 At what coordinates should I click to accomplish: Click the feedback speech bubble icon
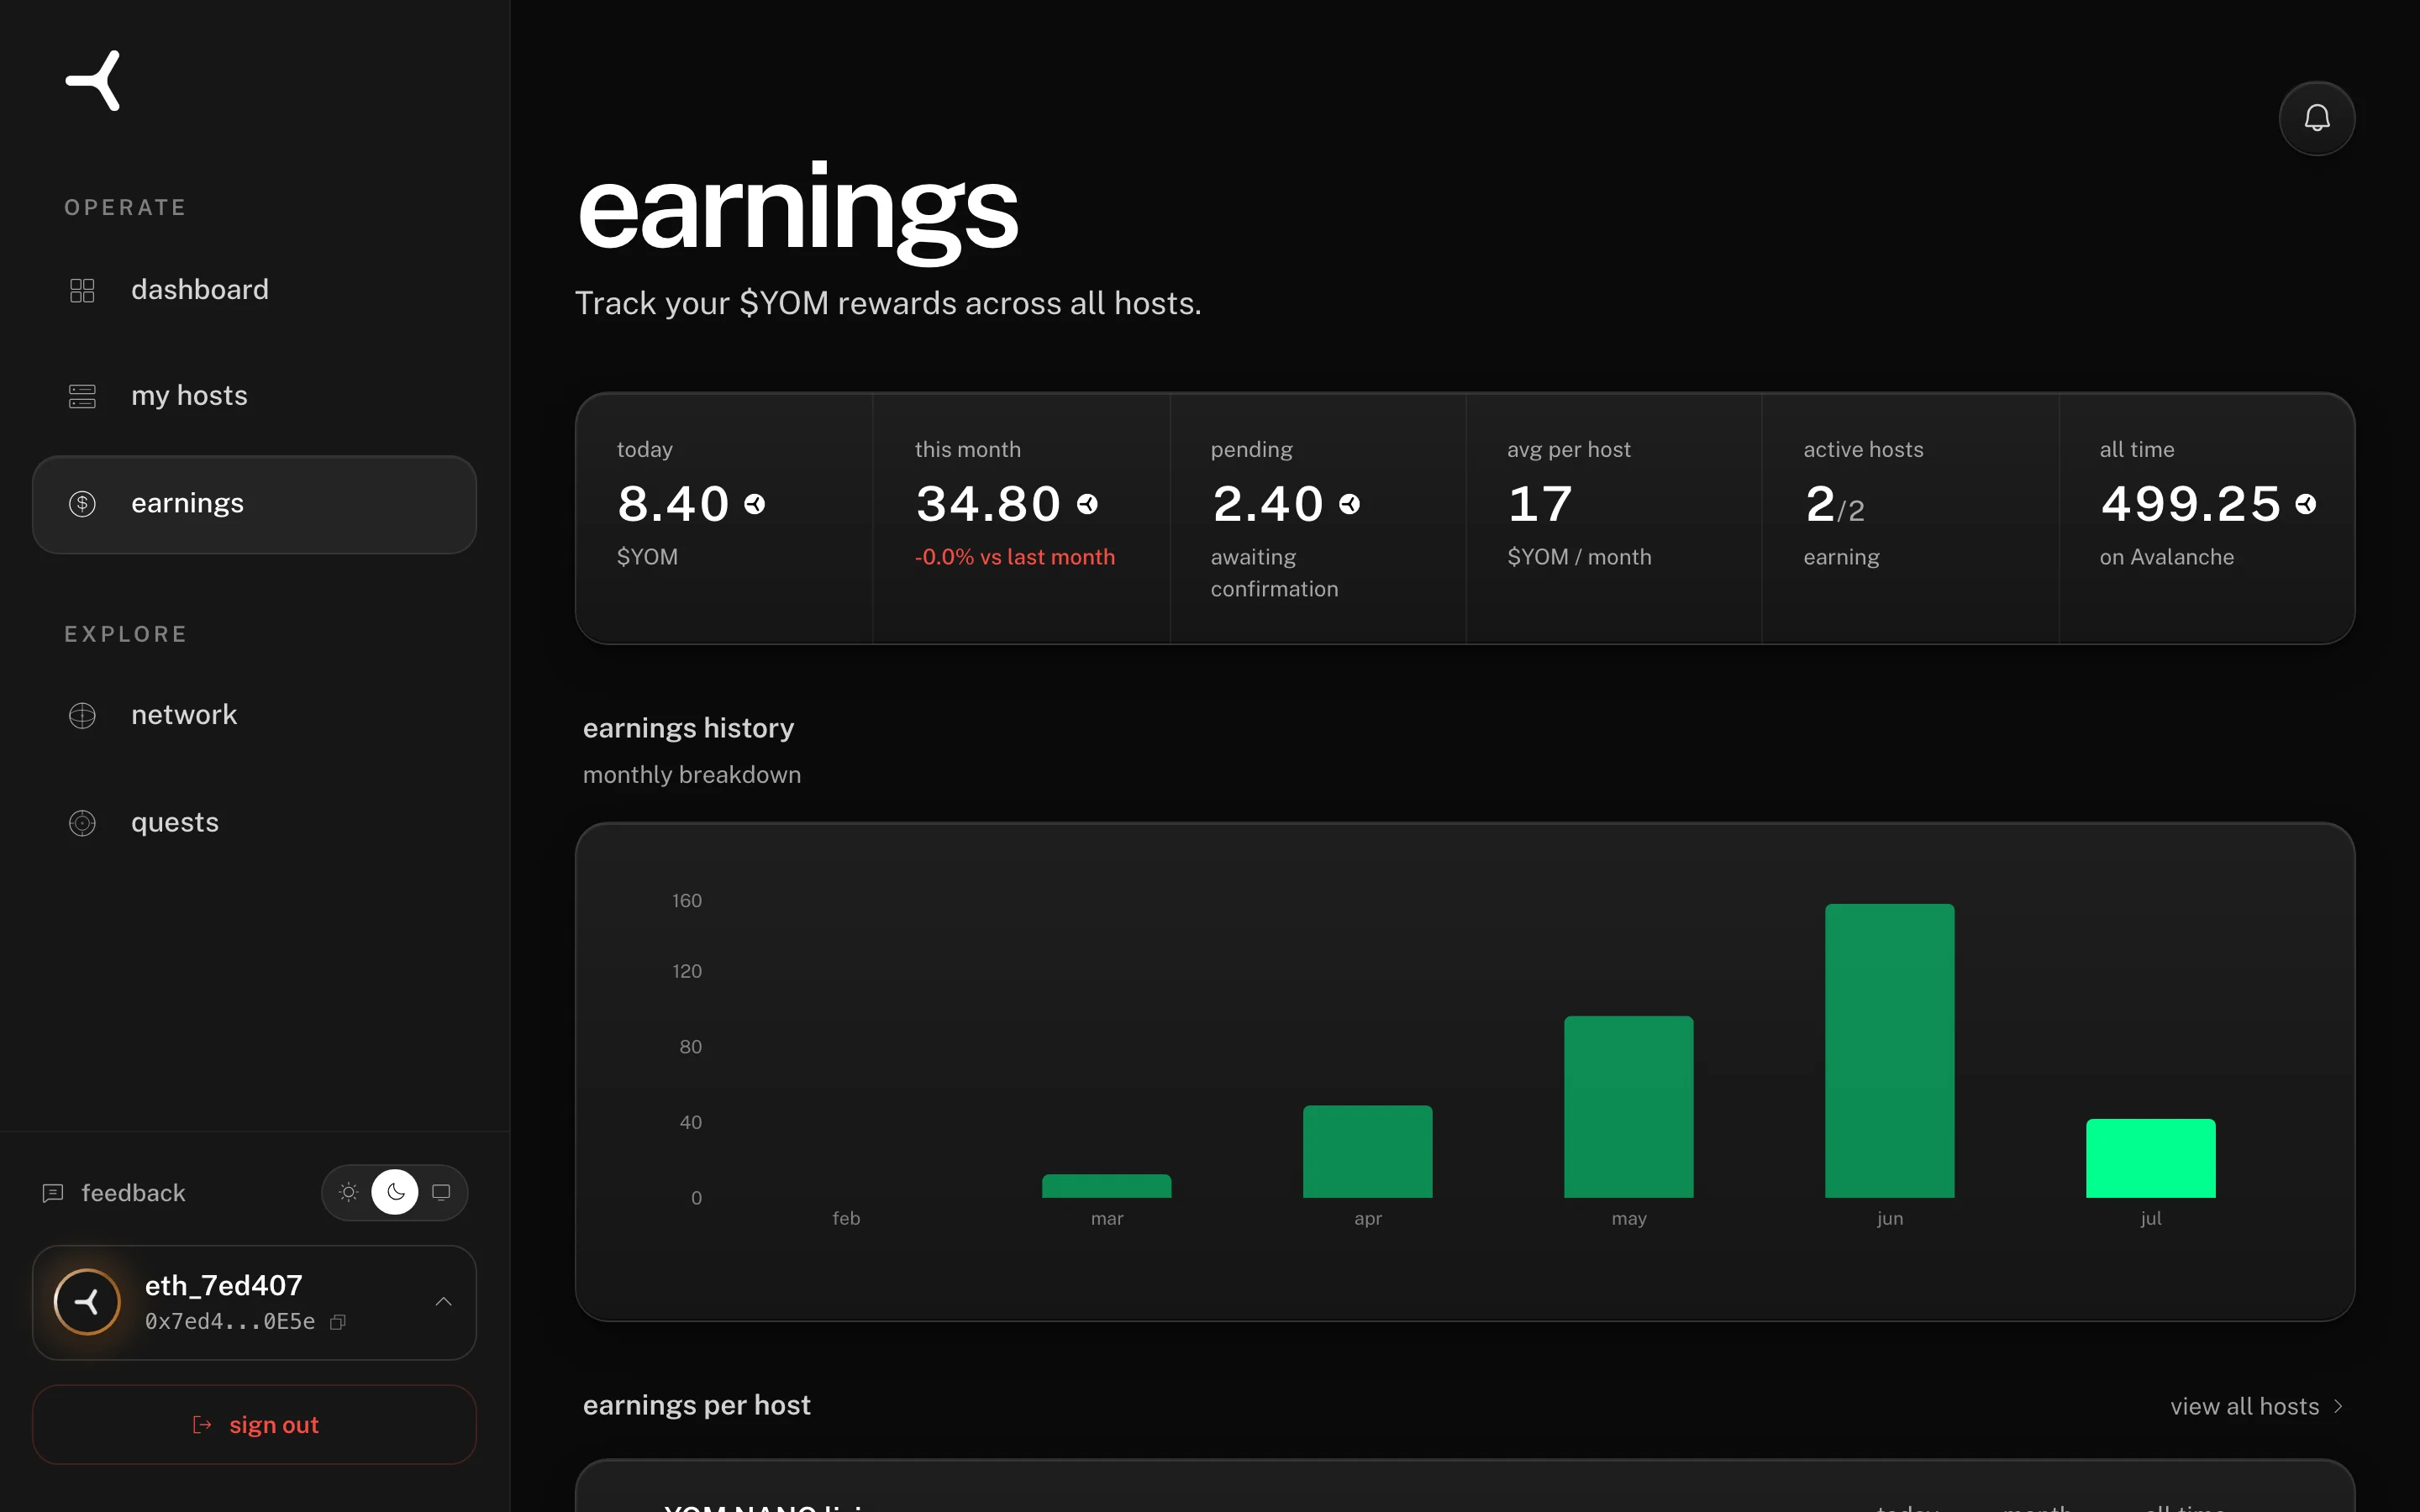53,1192
